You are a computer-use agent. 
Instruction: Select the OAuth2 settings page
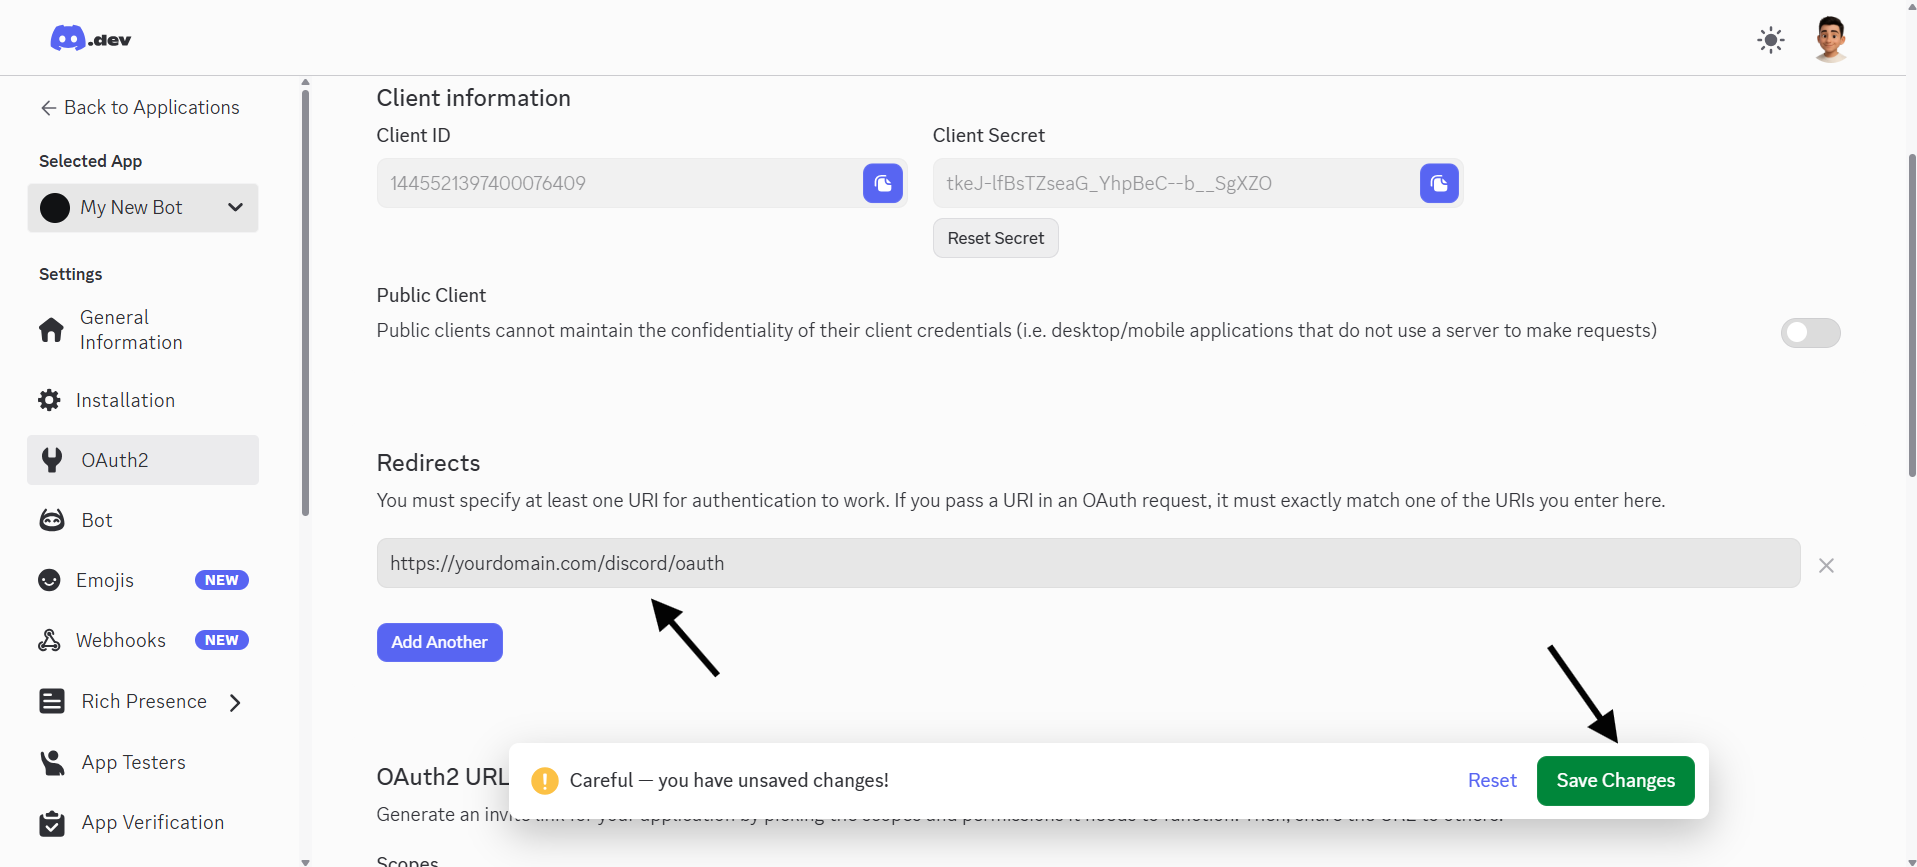tap(143, 460)
